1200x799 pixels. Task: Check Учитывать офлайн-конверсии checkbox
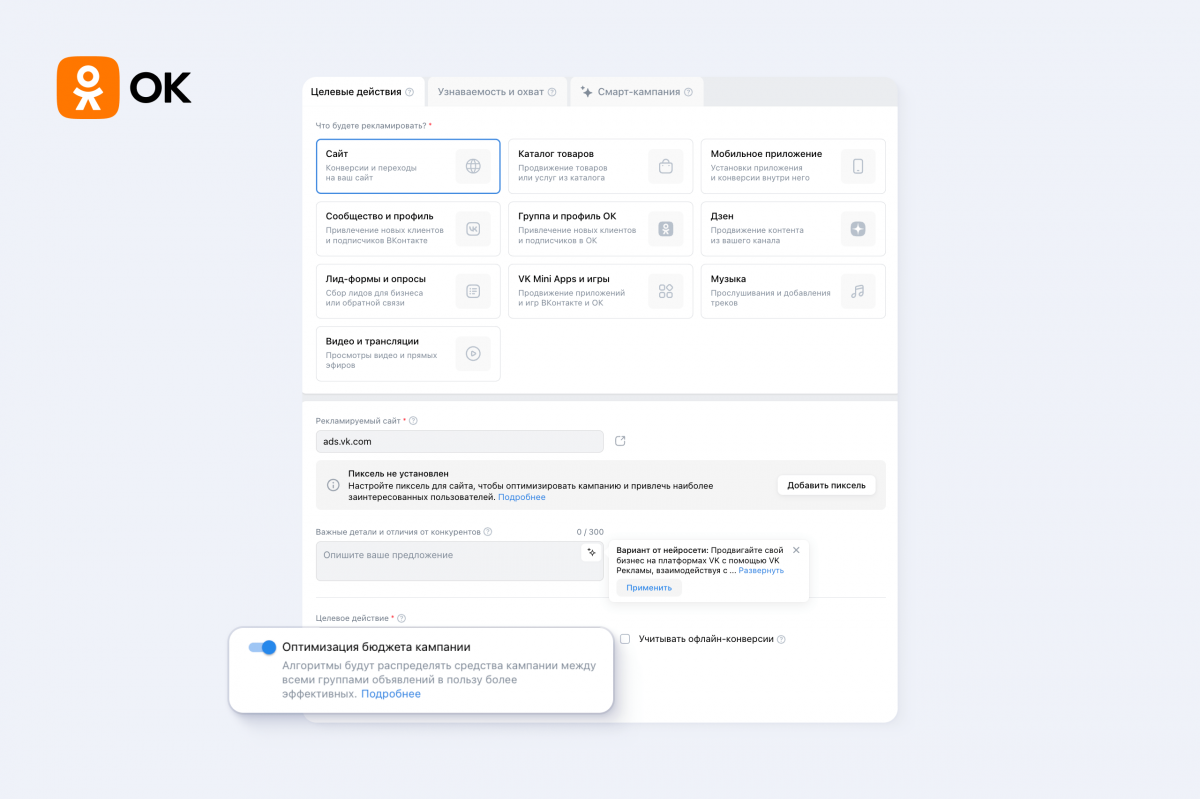625,639
